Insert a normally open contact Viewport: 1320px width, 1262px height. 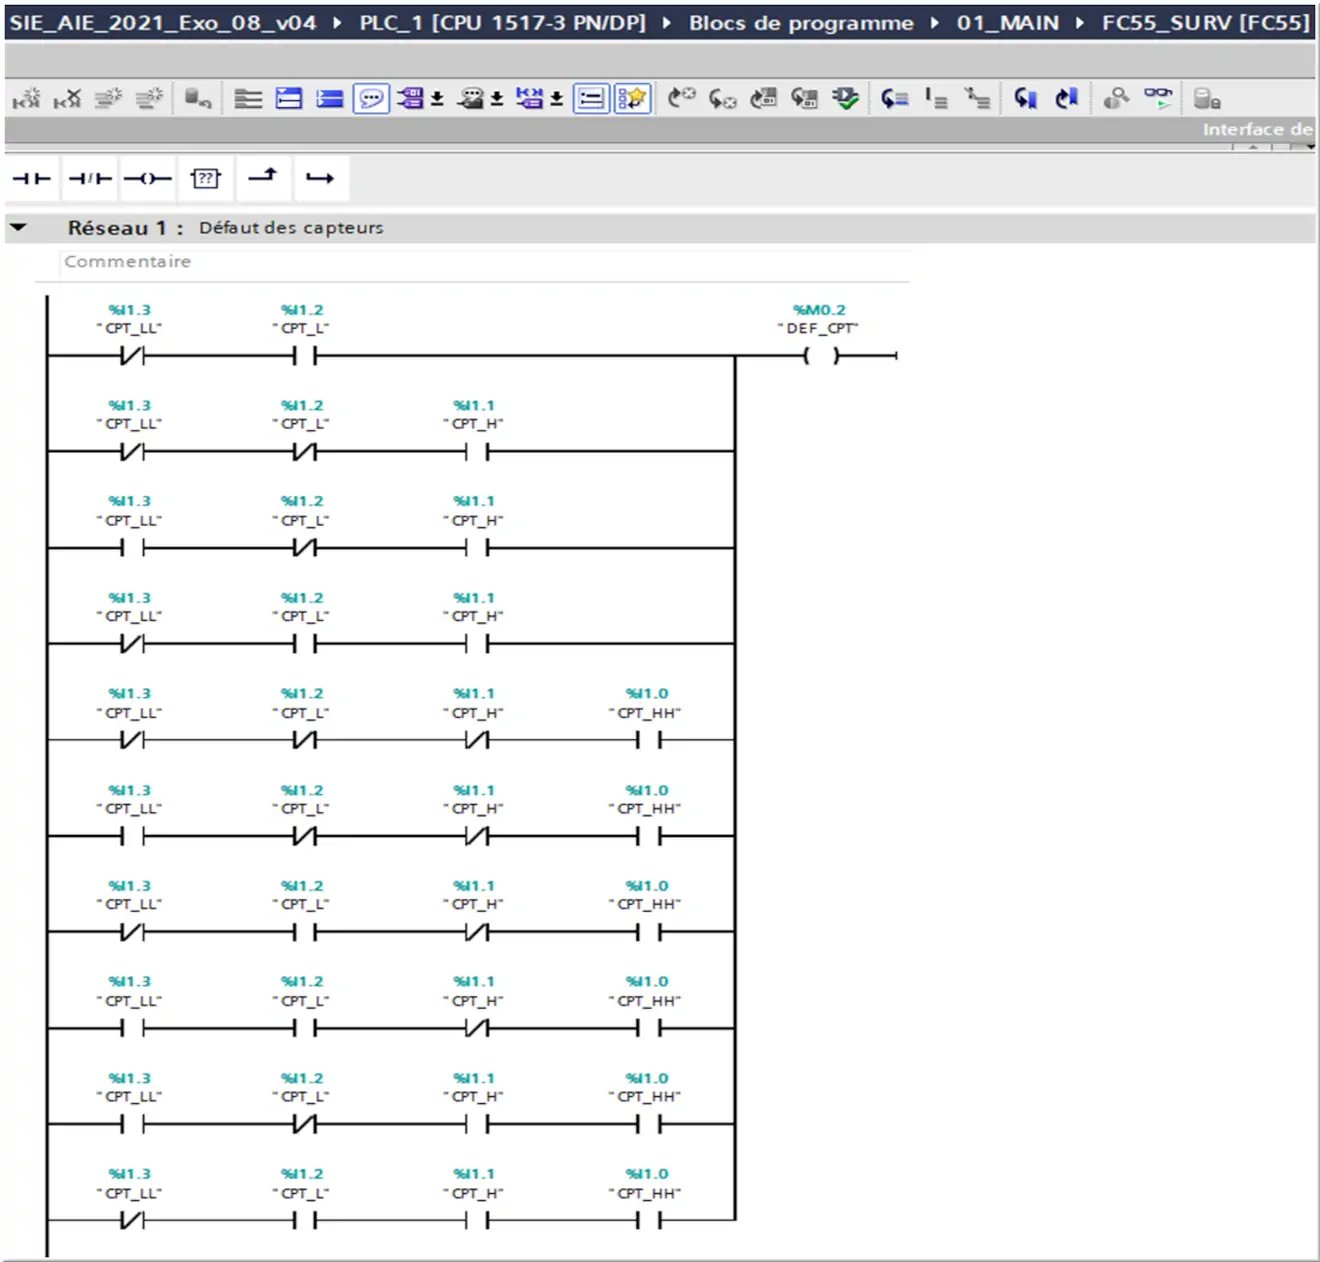[x=31, y=178]
